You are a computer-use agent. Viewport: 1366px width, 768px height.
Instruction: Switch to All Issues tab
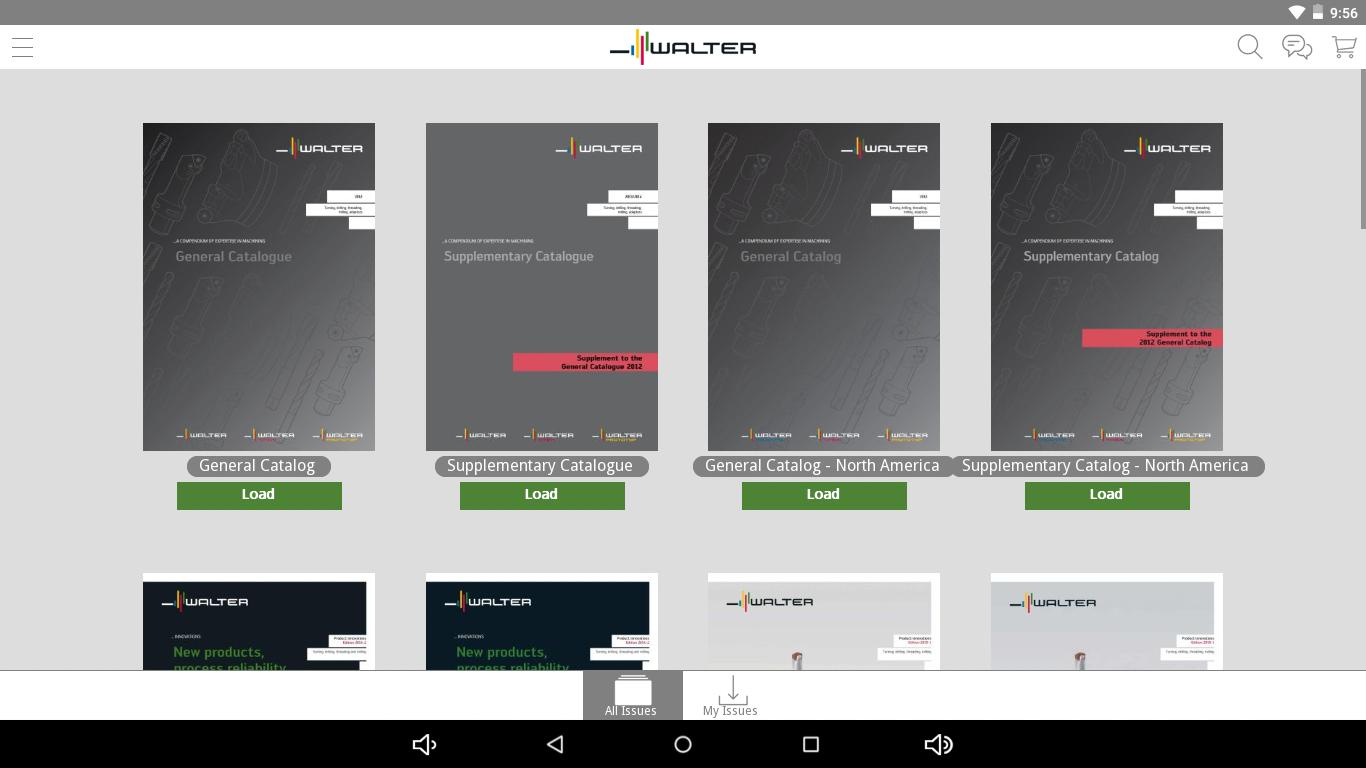632,695
